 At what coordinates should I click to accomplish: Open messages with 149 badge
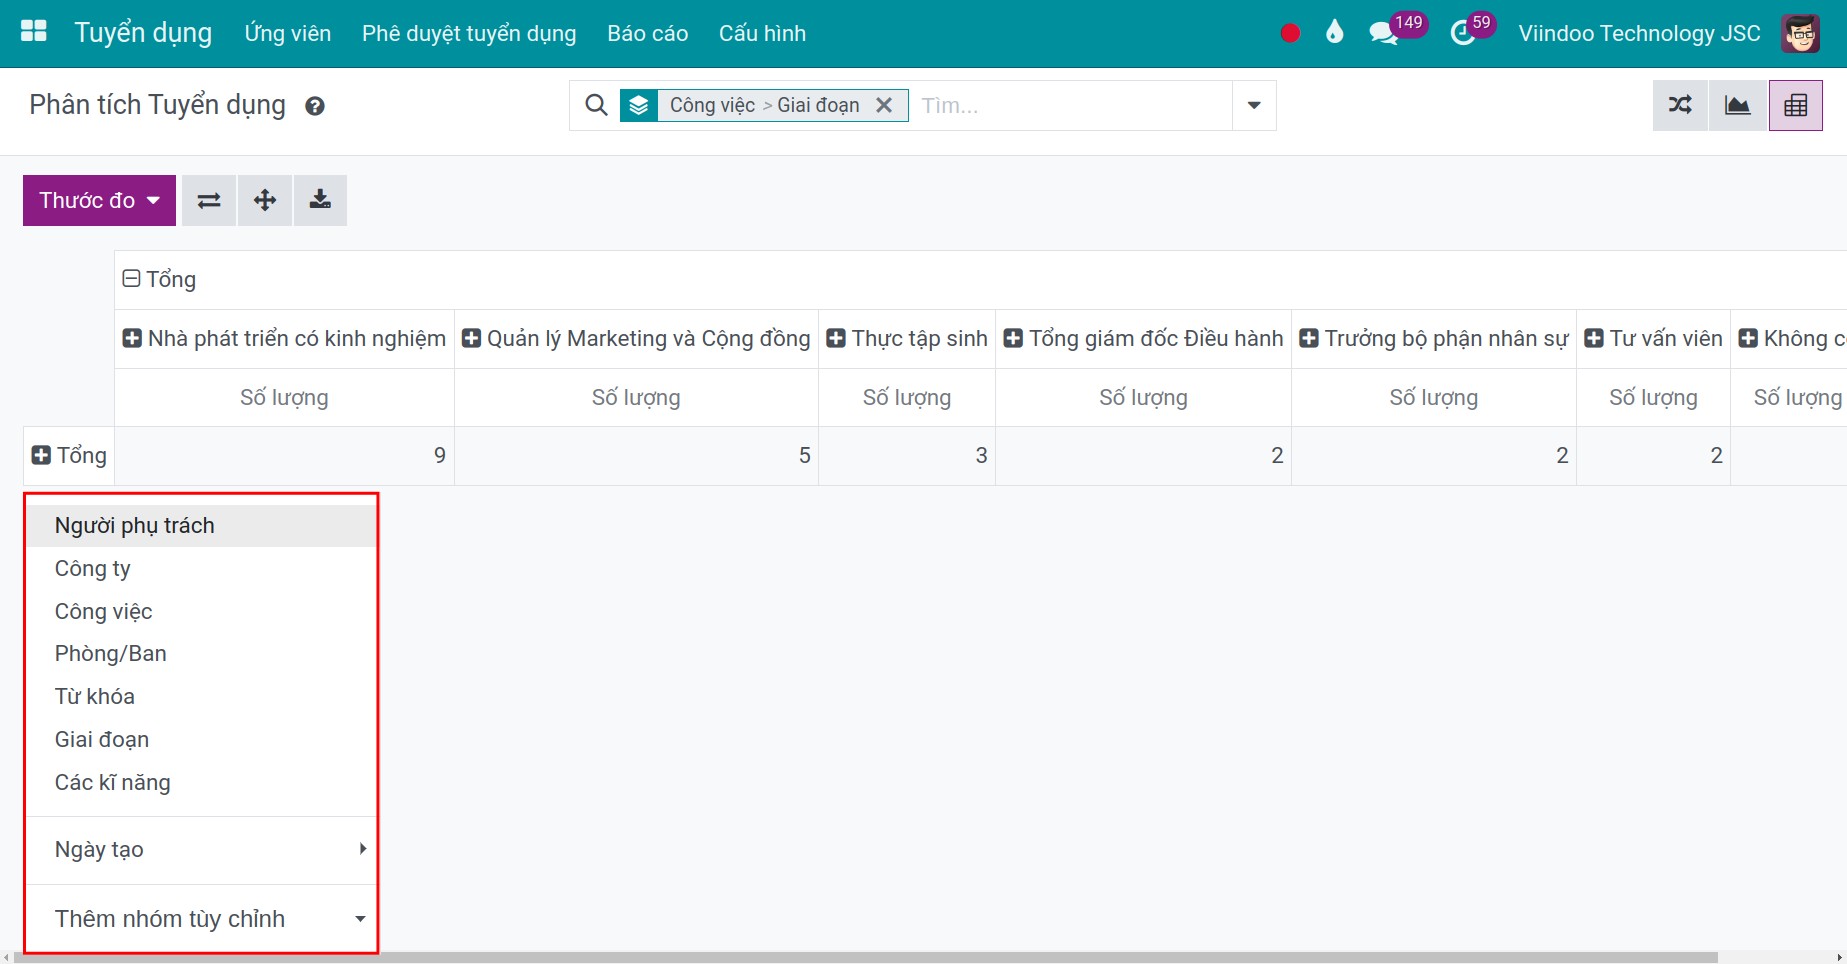[x=1396, y=30]
